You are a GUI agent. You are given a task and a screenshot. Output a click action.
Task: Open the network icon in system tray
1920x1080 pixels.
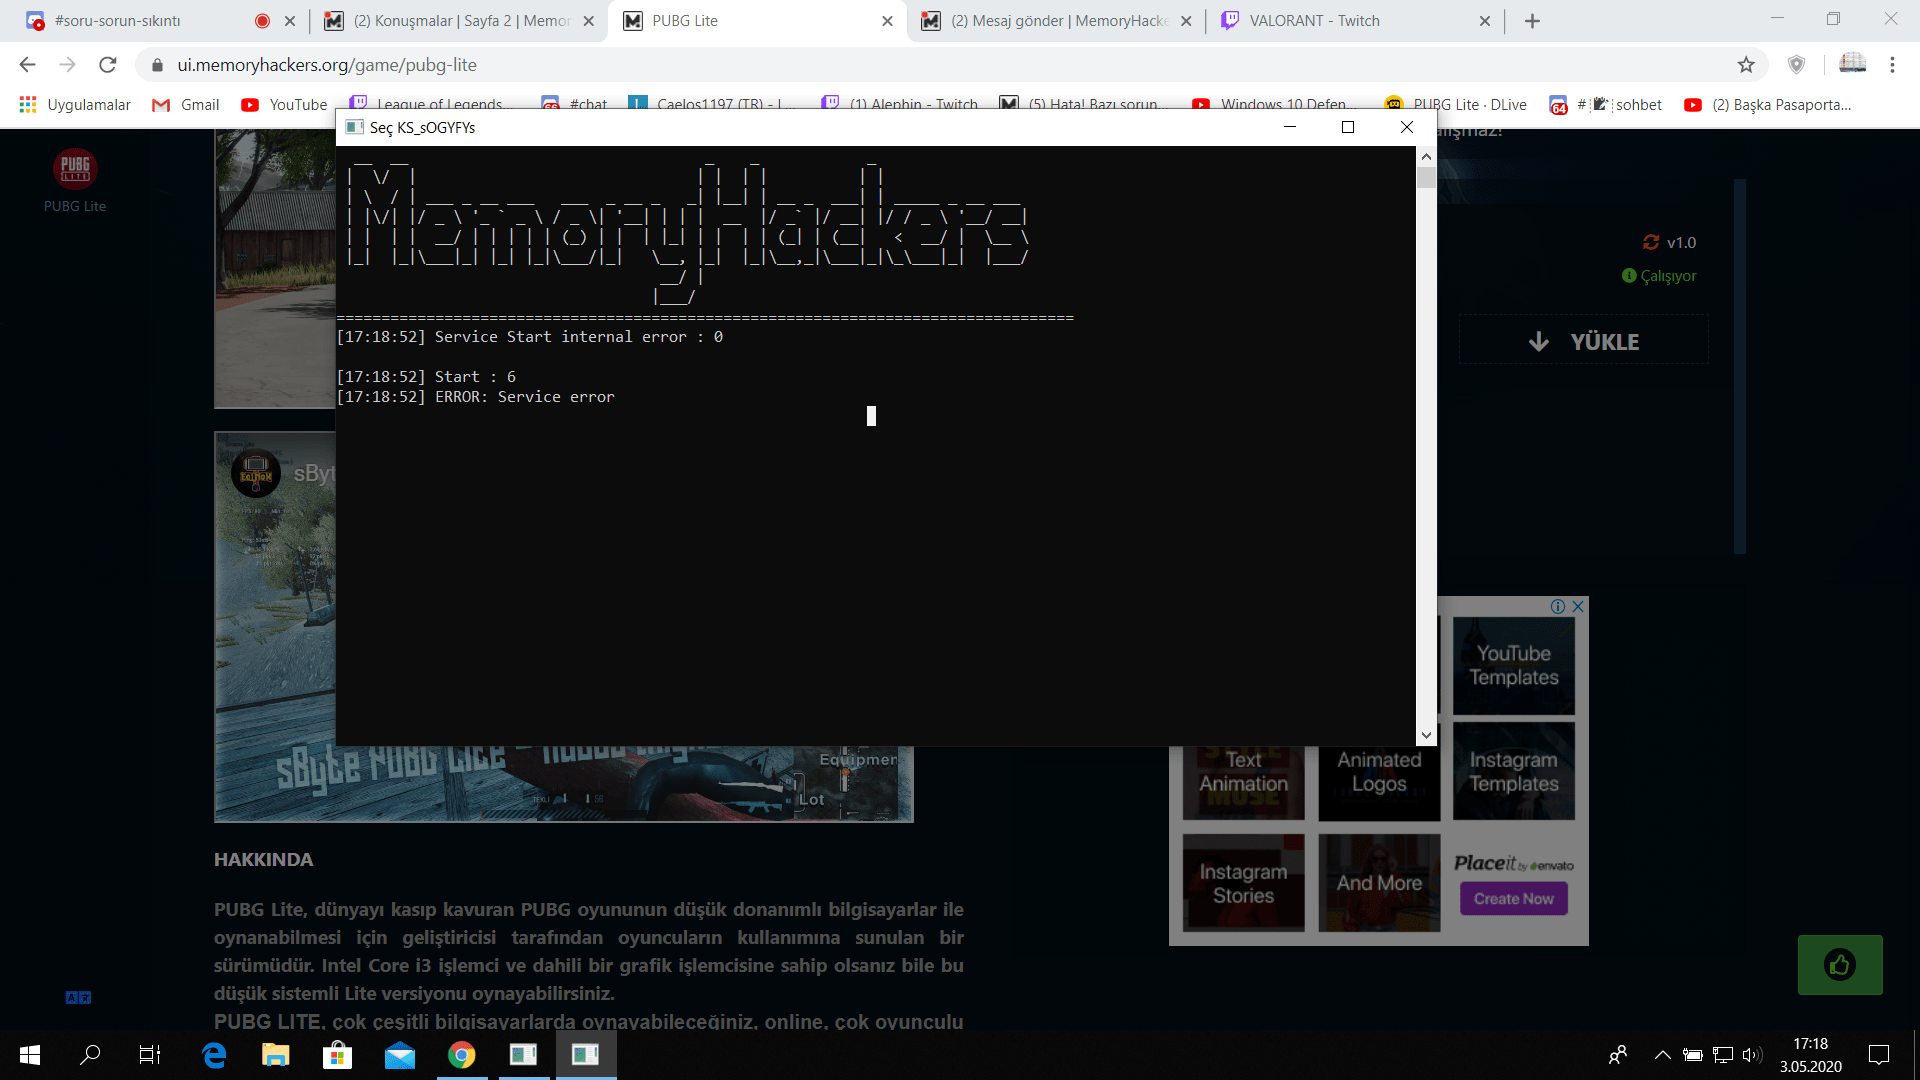1723,1055
